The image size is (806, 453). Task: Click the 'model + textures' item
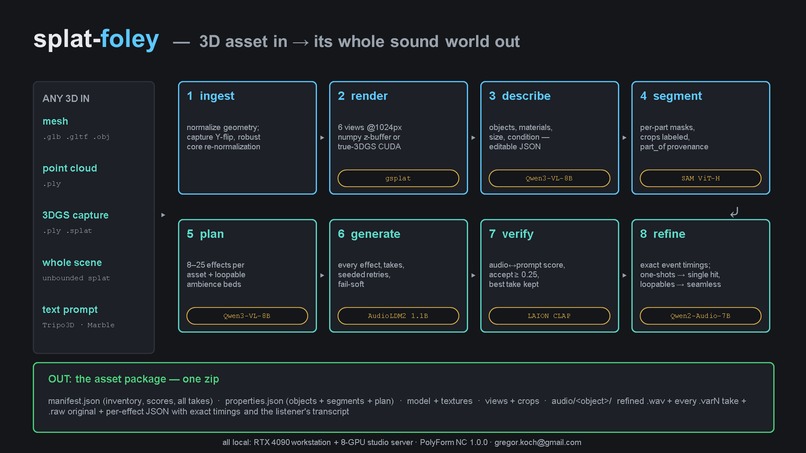[x=439, y=401]
